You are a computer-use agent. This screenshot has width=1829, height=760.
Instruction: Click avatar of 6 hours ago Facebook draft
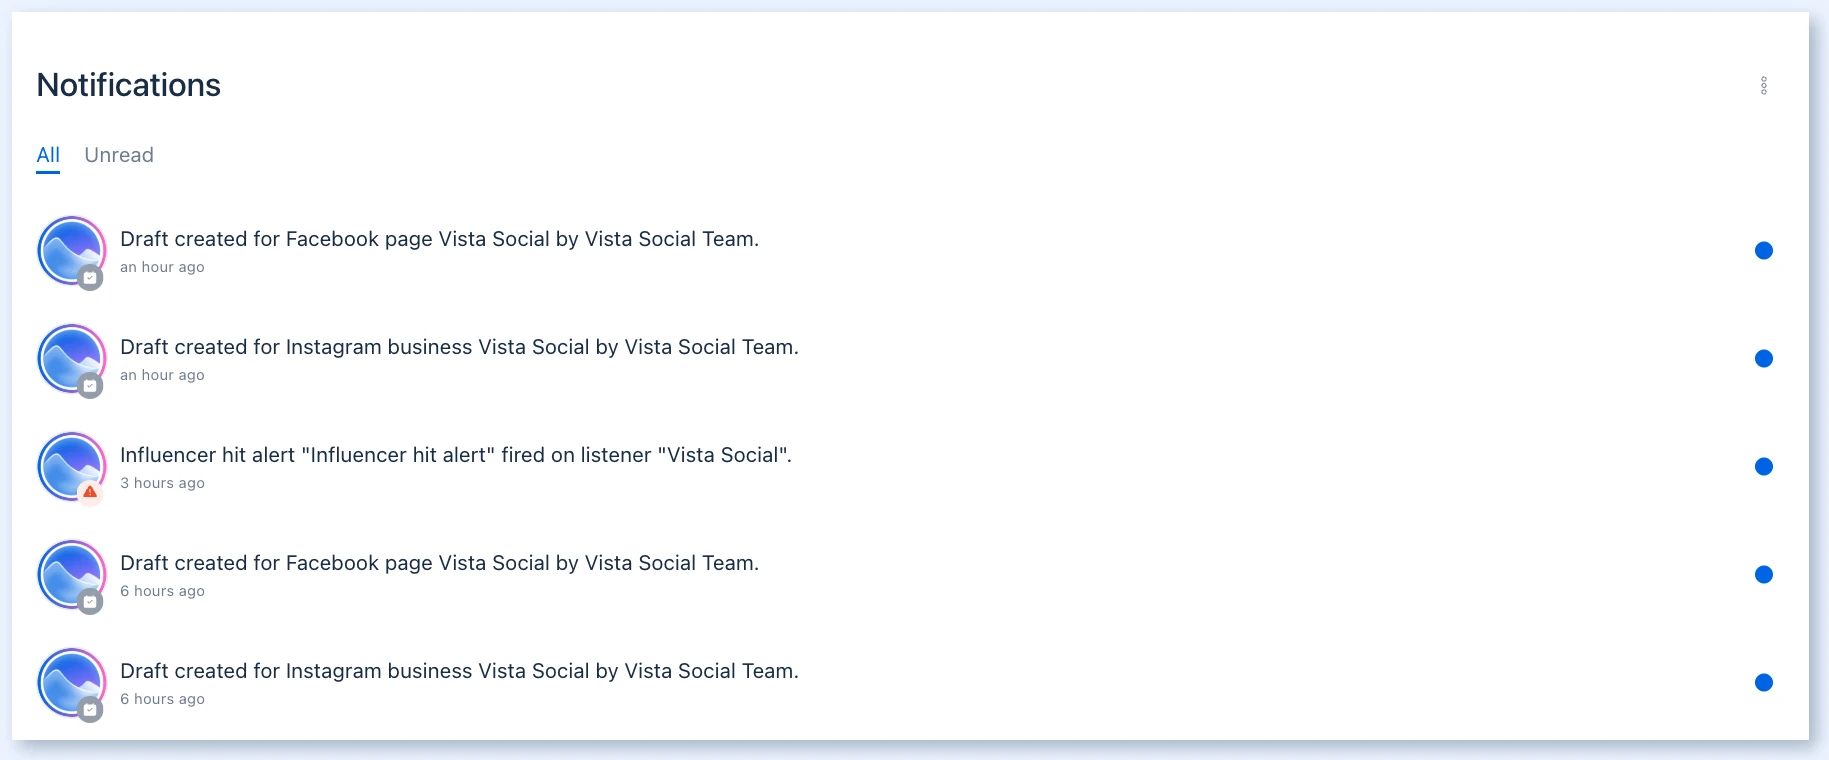coord(72,575)
